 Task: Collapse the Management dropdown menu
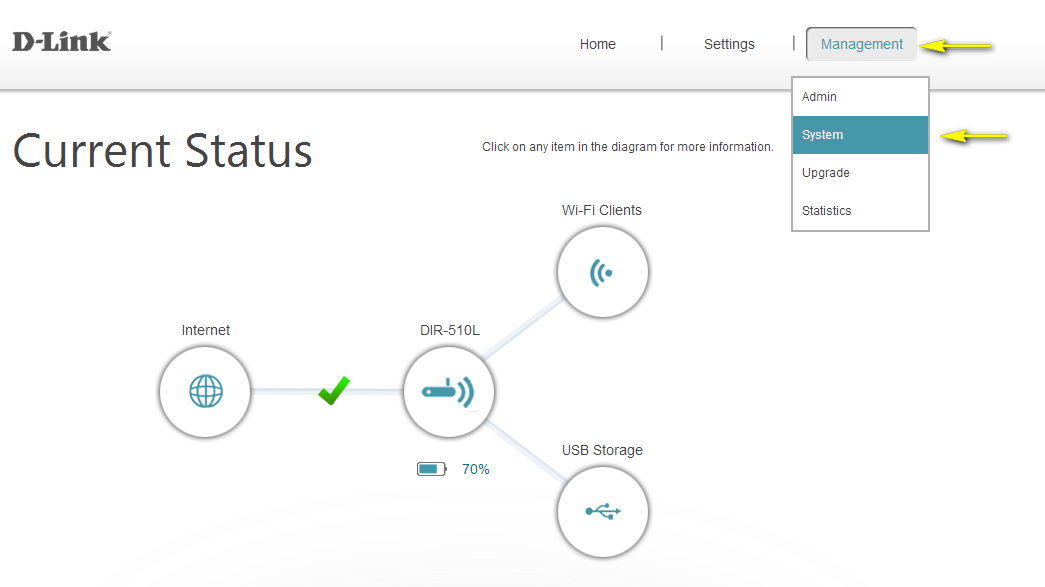(861, 44)
